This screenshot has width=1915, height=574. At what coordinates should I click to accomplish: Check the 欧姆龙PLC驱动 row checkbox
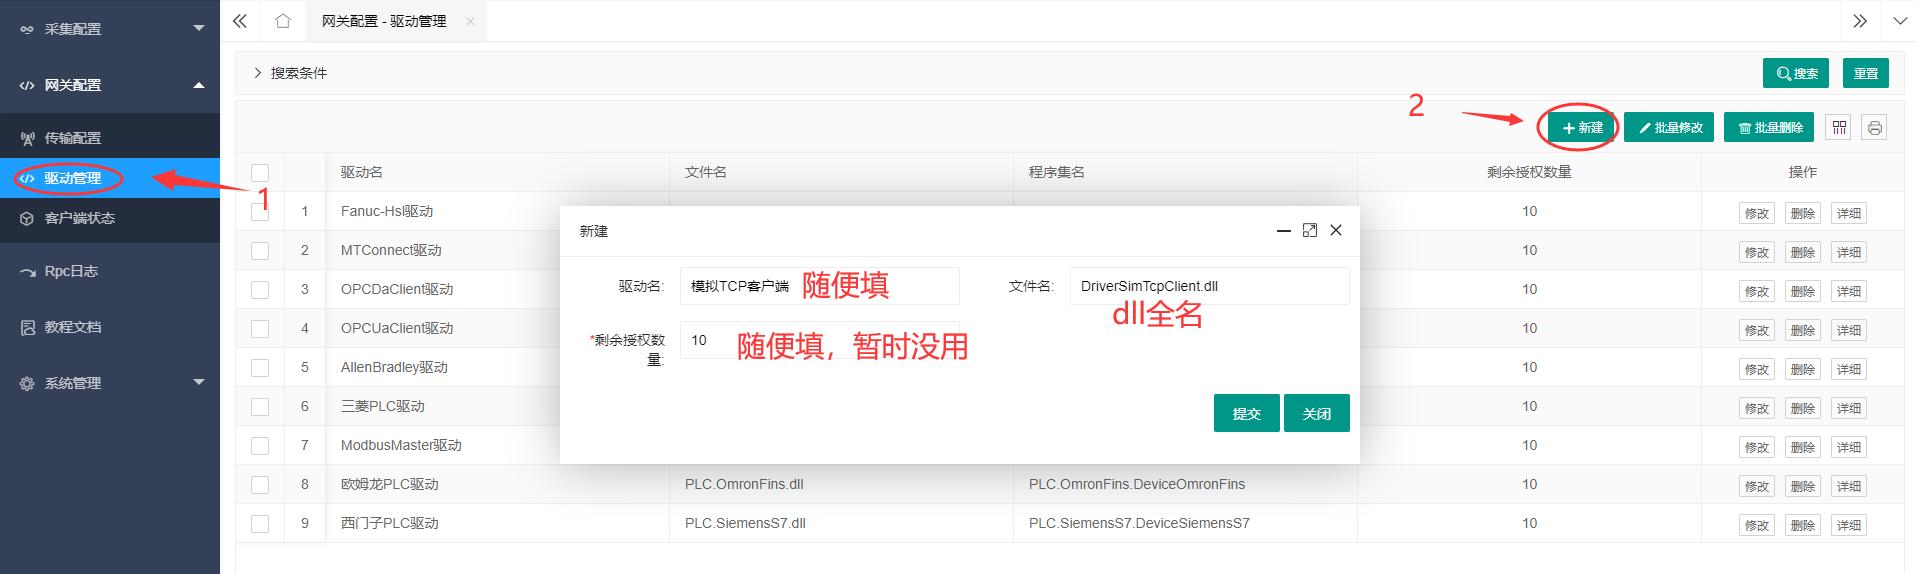coord(260,485)
